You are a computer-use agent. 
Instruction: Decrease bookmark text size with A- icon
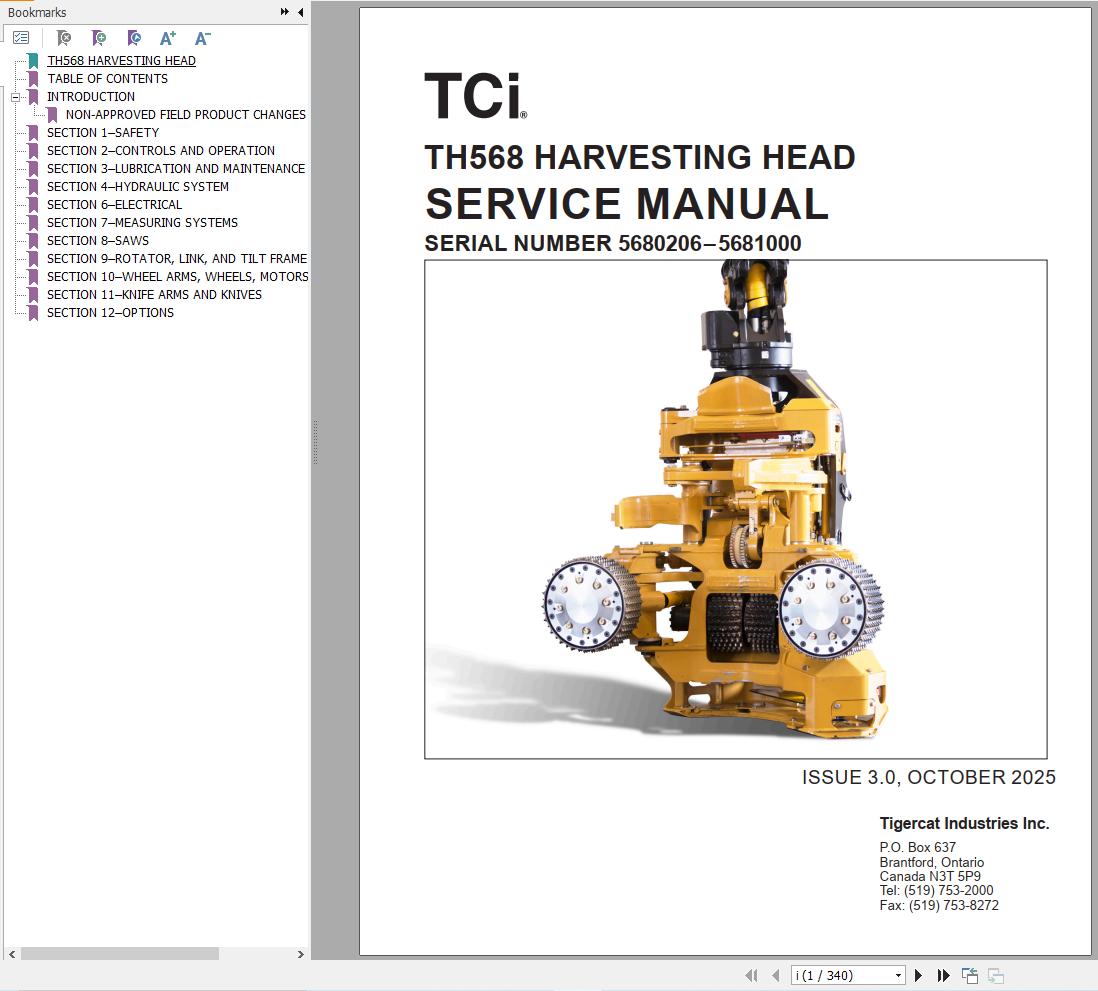point(202,38)
